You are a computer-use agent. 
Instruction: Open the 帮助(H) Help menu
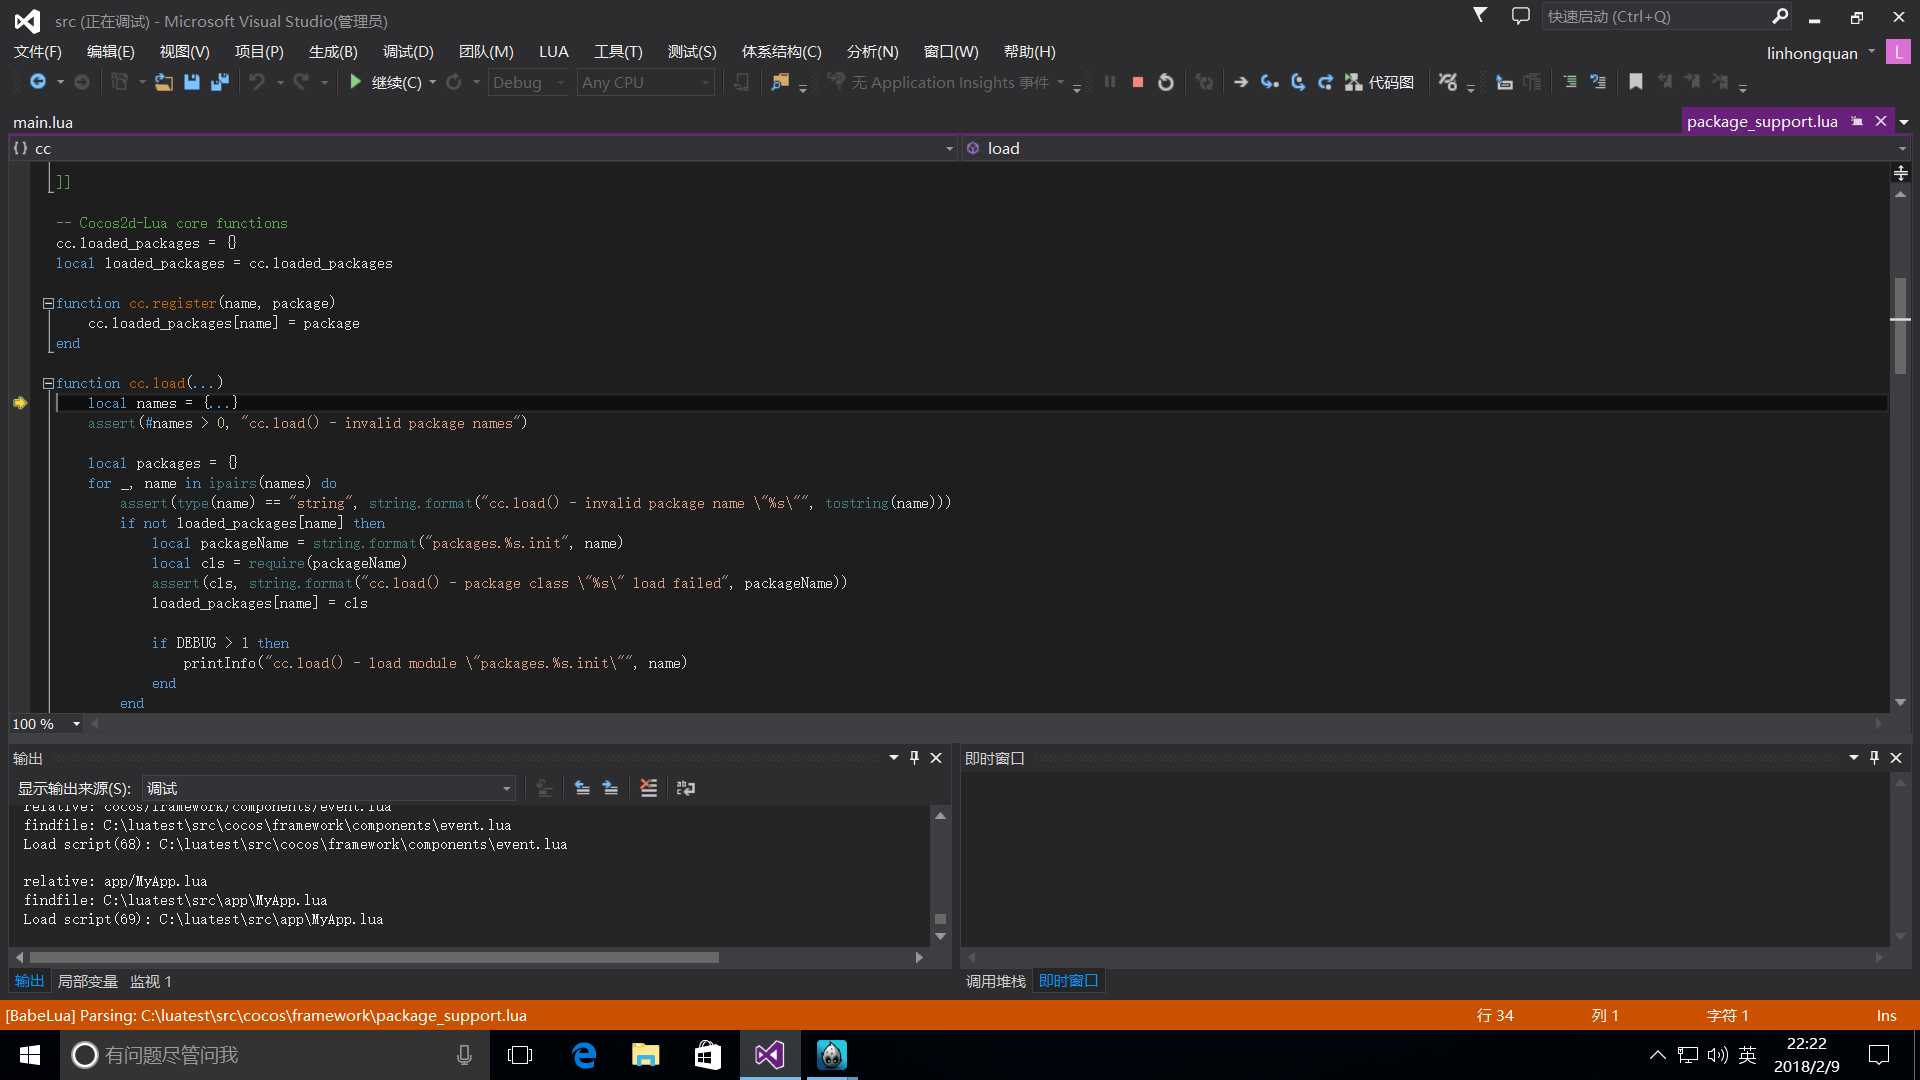coord(1029,52)
